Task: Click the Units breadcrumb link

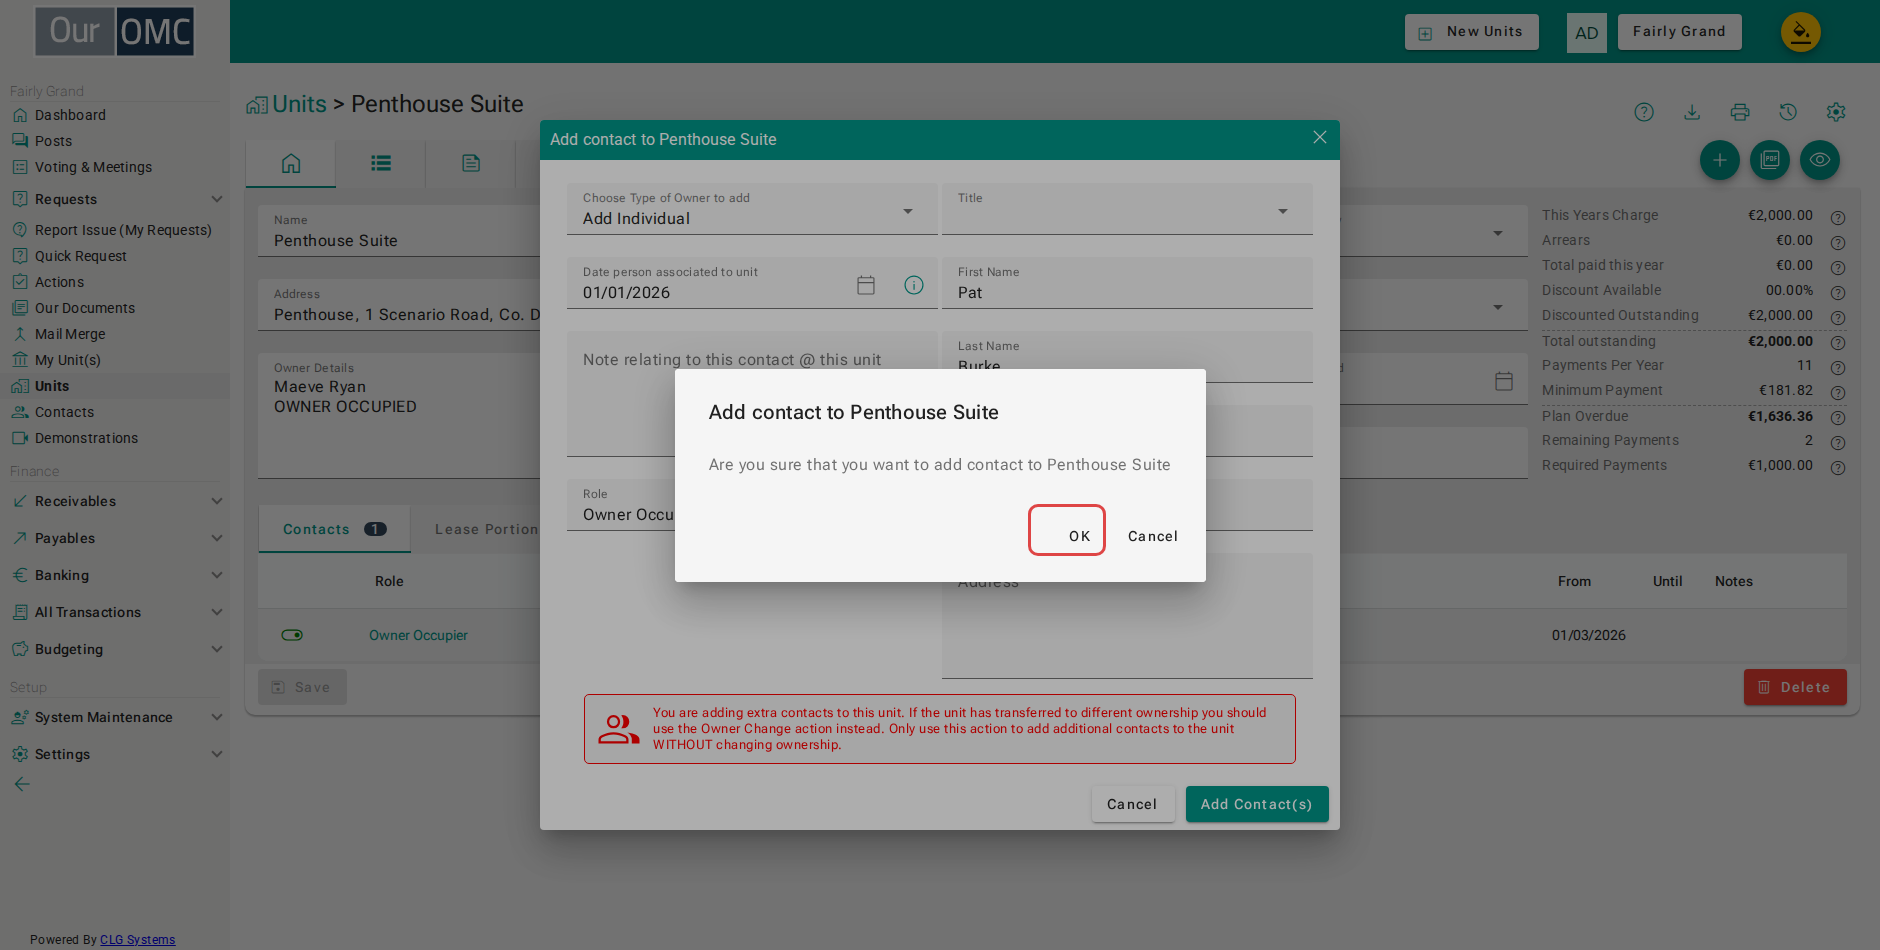Action: pyautogui.click(x=299, y=104)
